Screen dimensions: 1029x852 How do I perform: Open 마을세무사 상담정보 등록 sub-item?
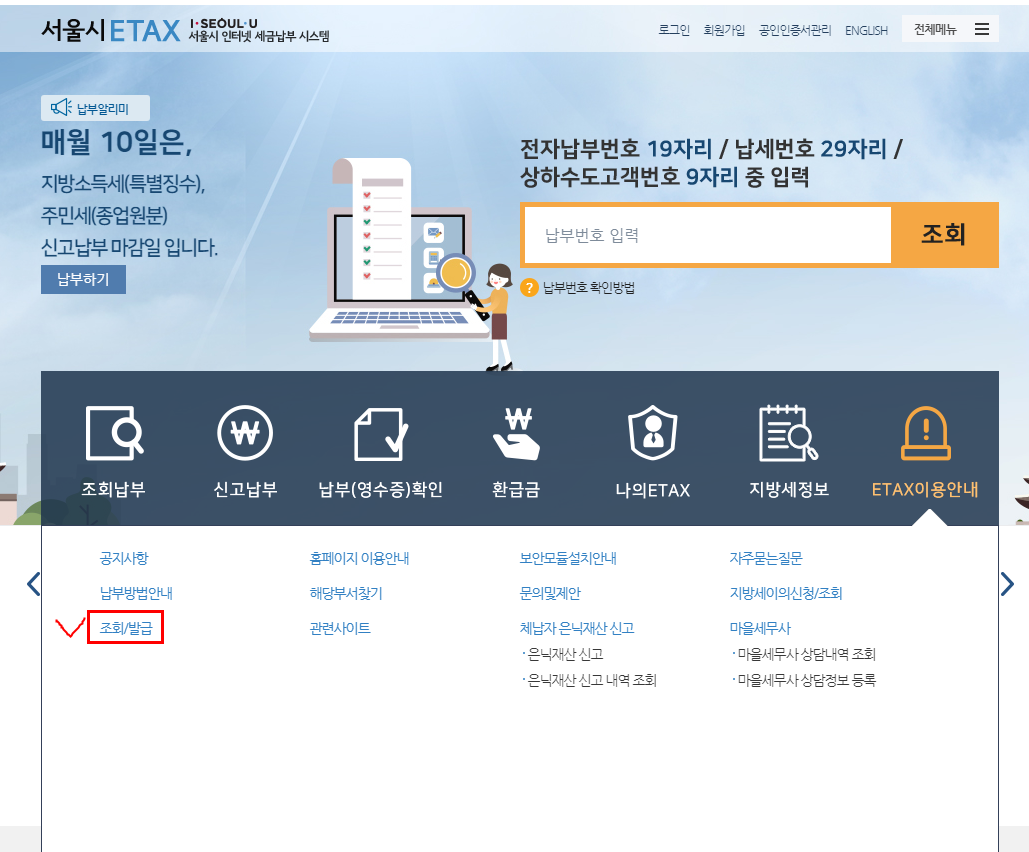(x=807, y=680)
